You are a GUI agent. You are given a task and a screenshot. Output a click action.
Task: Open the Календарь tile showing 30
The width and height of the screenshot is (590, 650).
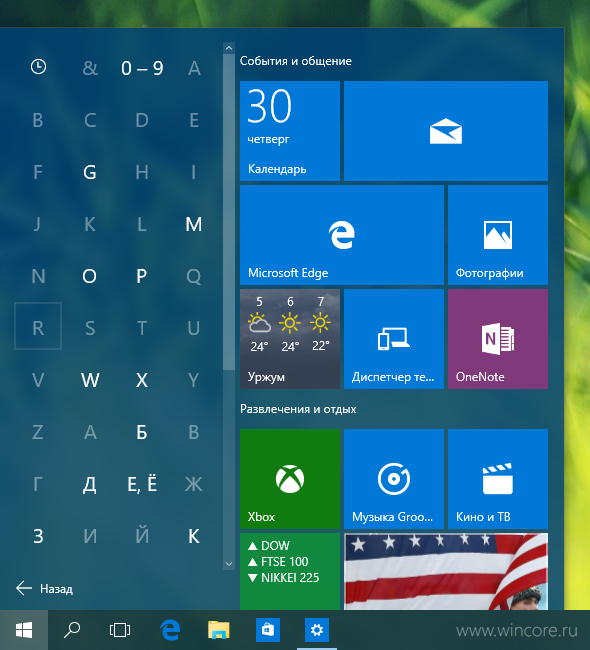pyautogui.click(x=290, y=131)
